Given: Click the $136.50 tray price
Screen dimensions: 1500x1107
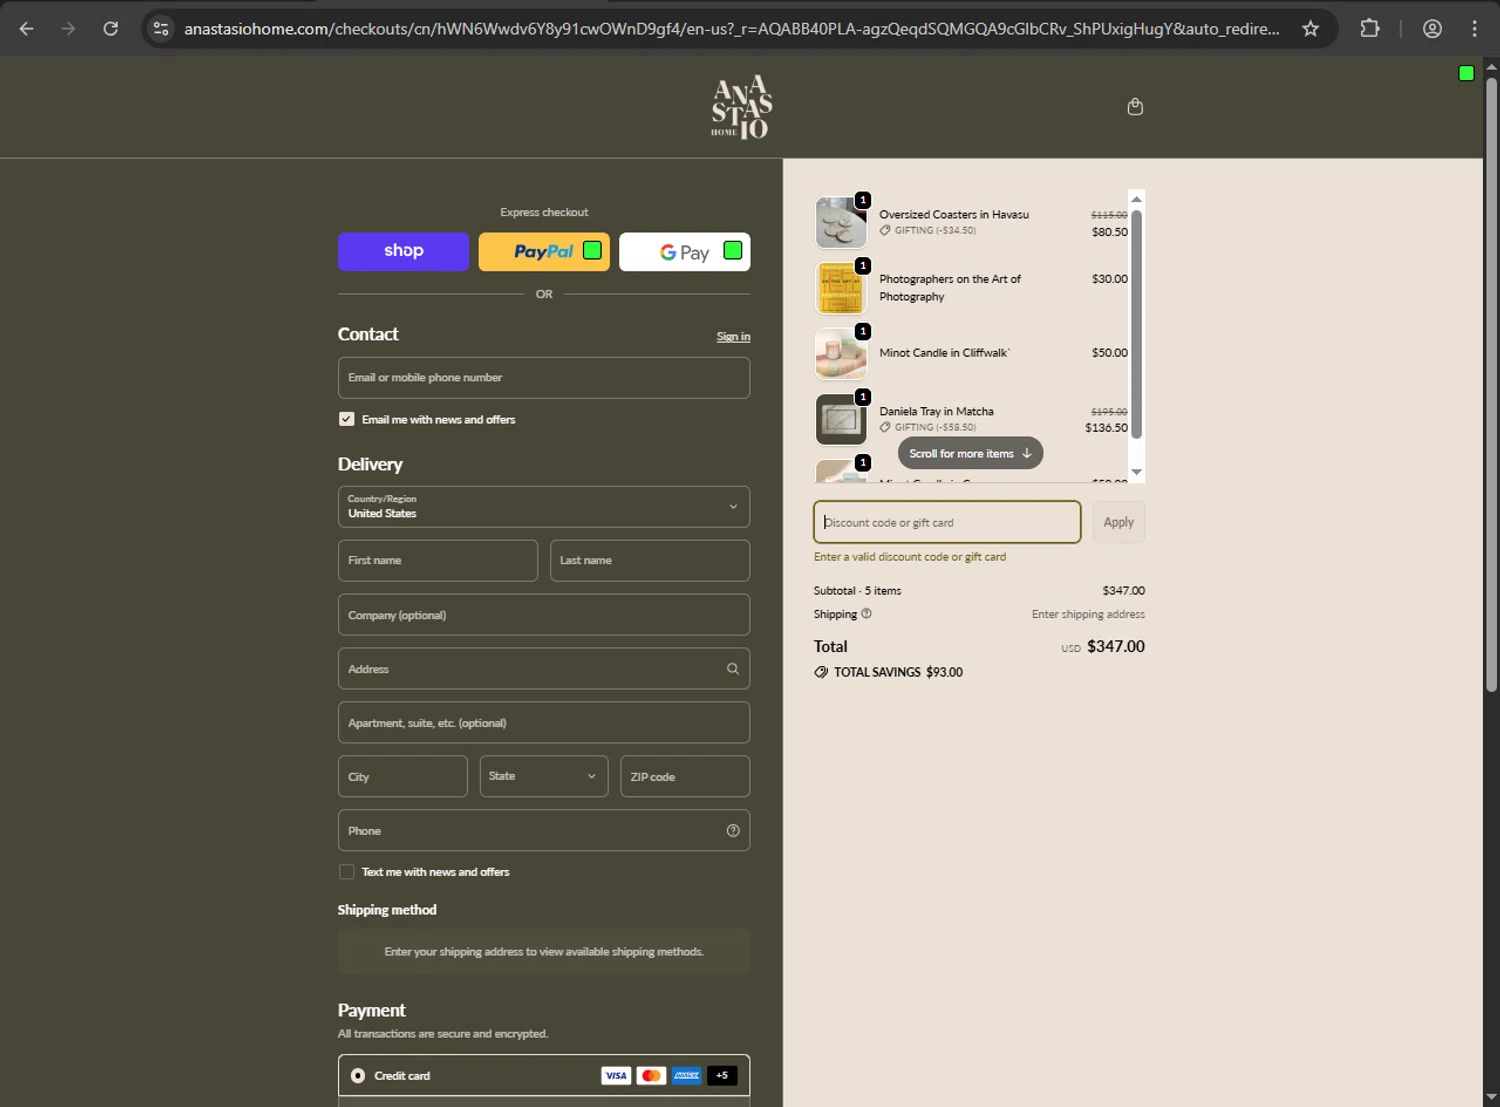Looking at the screenshot, I should point(1106,428).
